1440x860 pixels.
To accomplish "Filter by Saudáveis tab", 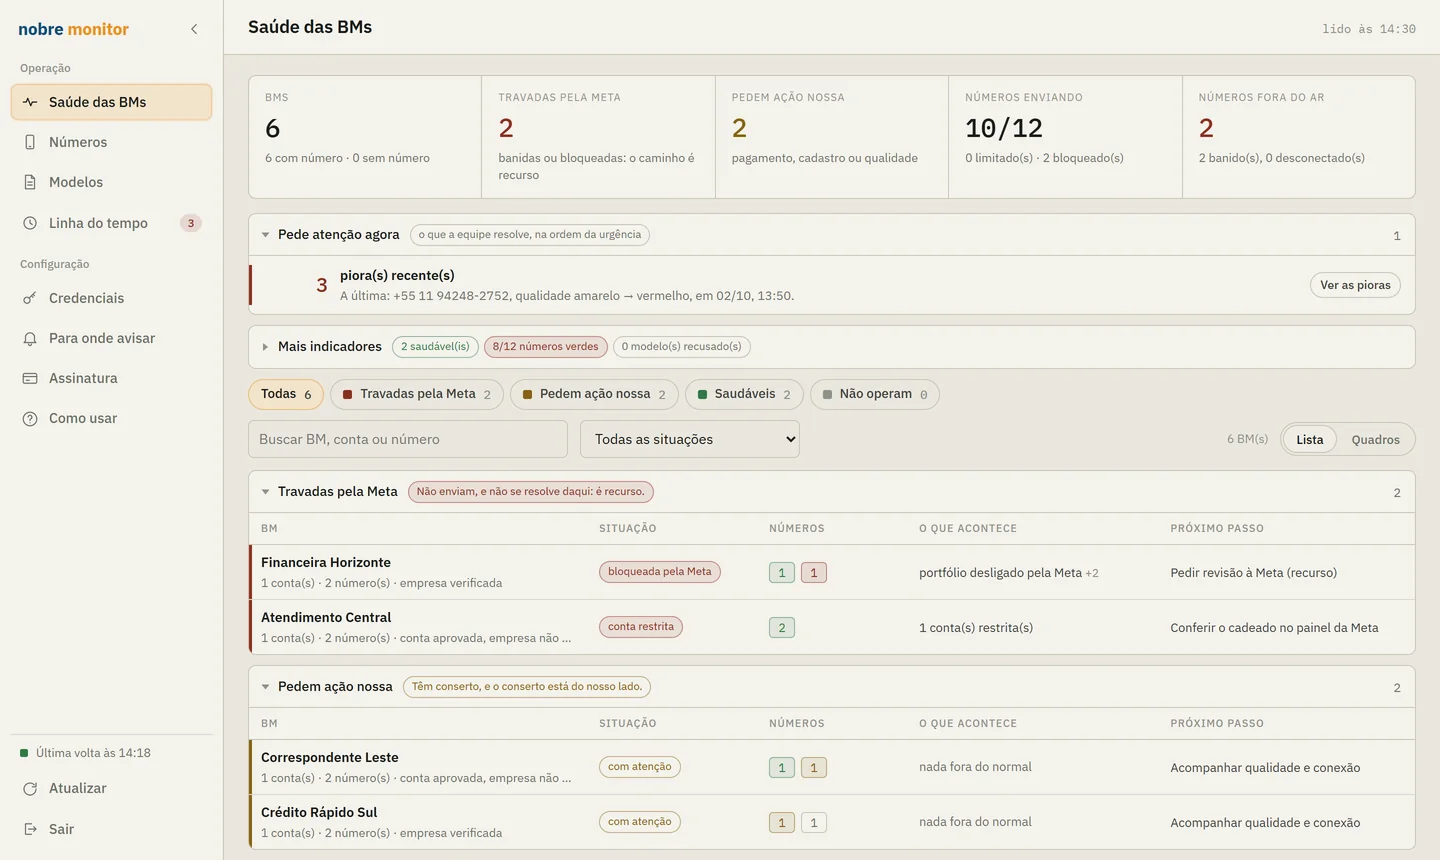I will click(x=744, y=394).
